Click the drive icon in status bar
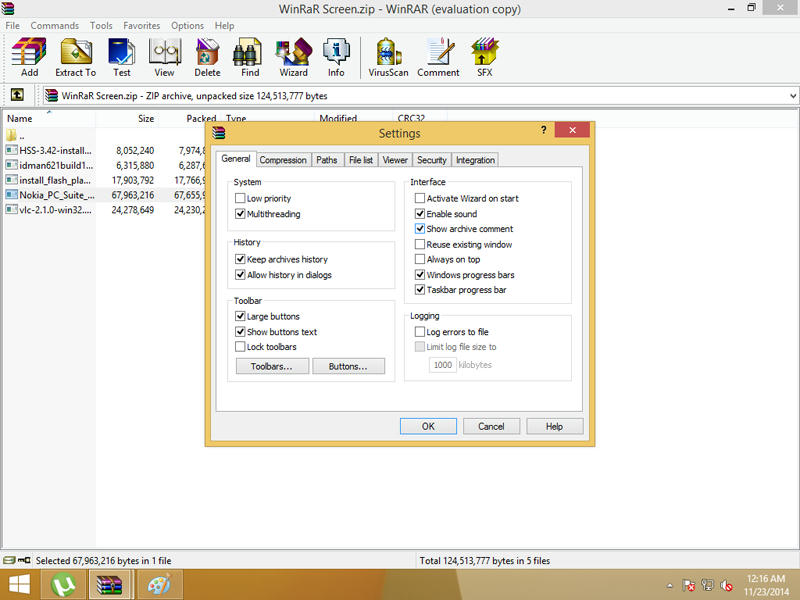 click(9, 560)
